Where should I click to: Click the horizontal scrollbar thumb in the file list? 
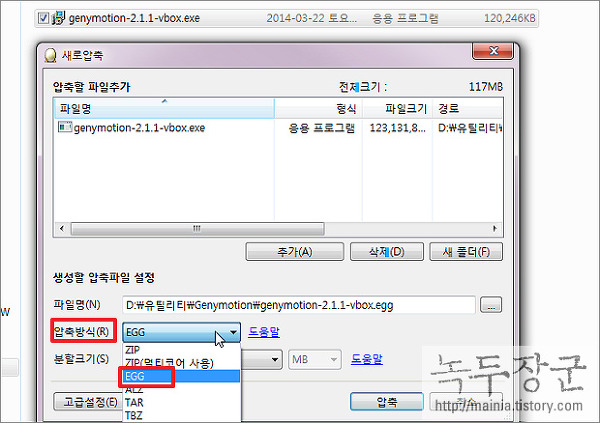pyautogui.click(x=197, y=229)
